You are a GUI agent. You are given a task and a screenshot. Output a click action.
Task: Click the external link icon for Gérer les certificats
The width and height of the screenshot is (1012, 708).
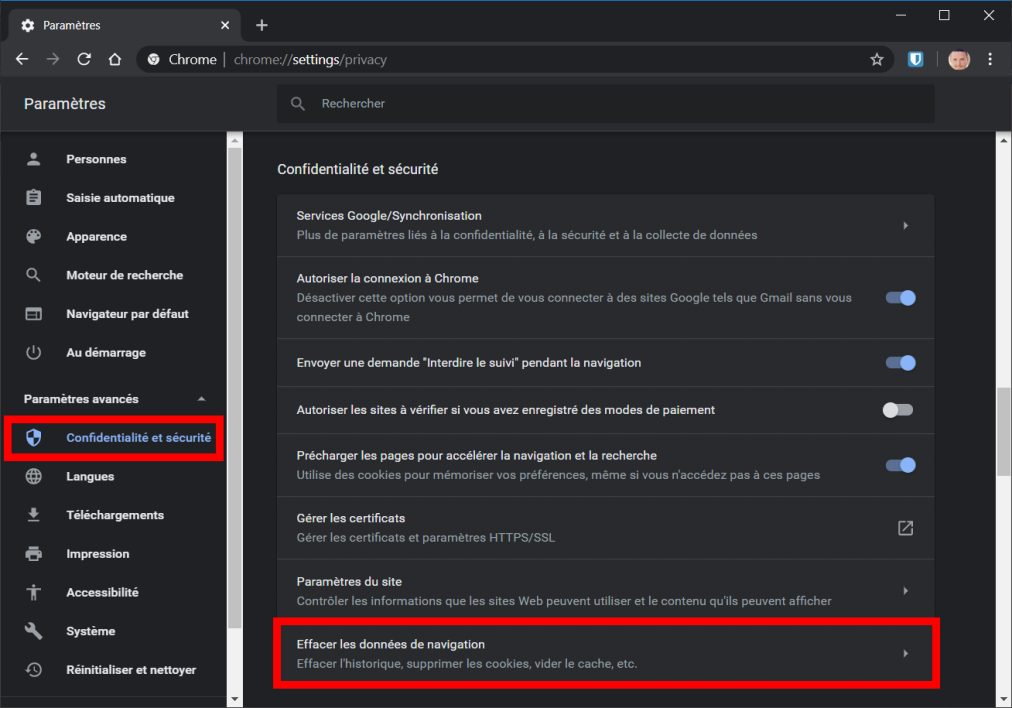(x=905, y=528)
